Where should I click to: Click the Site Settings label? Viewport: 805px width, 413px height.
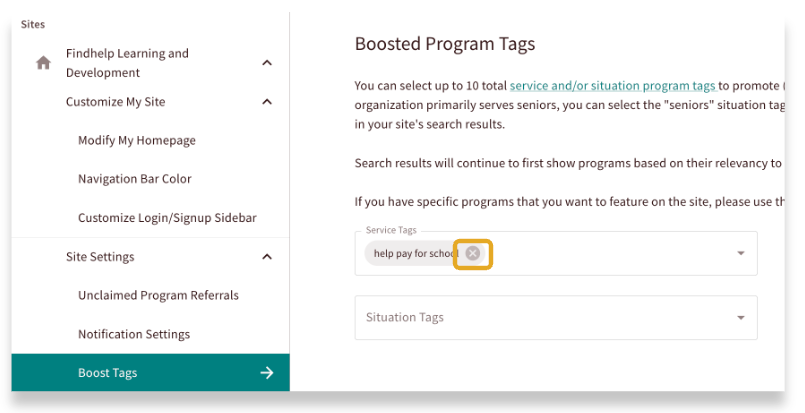point(100,257)
